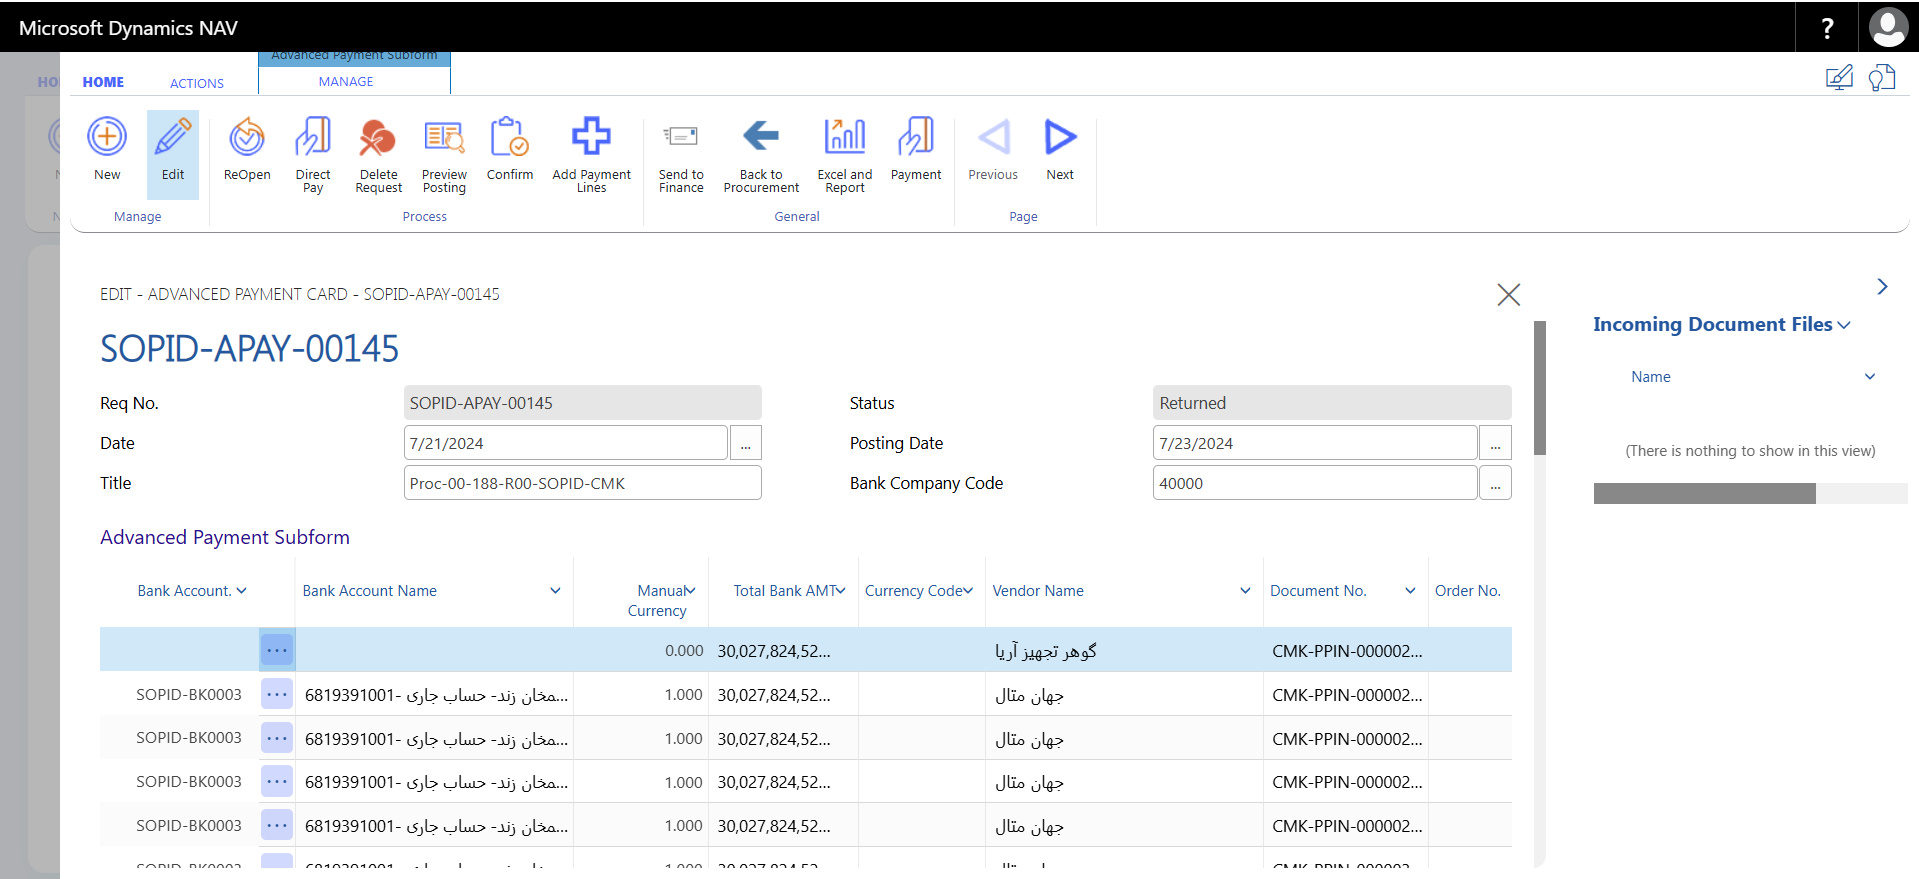
Task: Open Posting Date lookup button
Action: [1495, 443]
